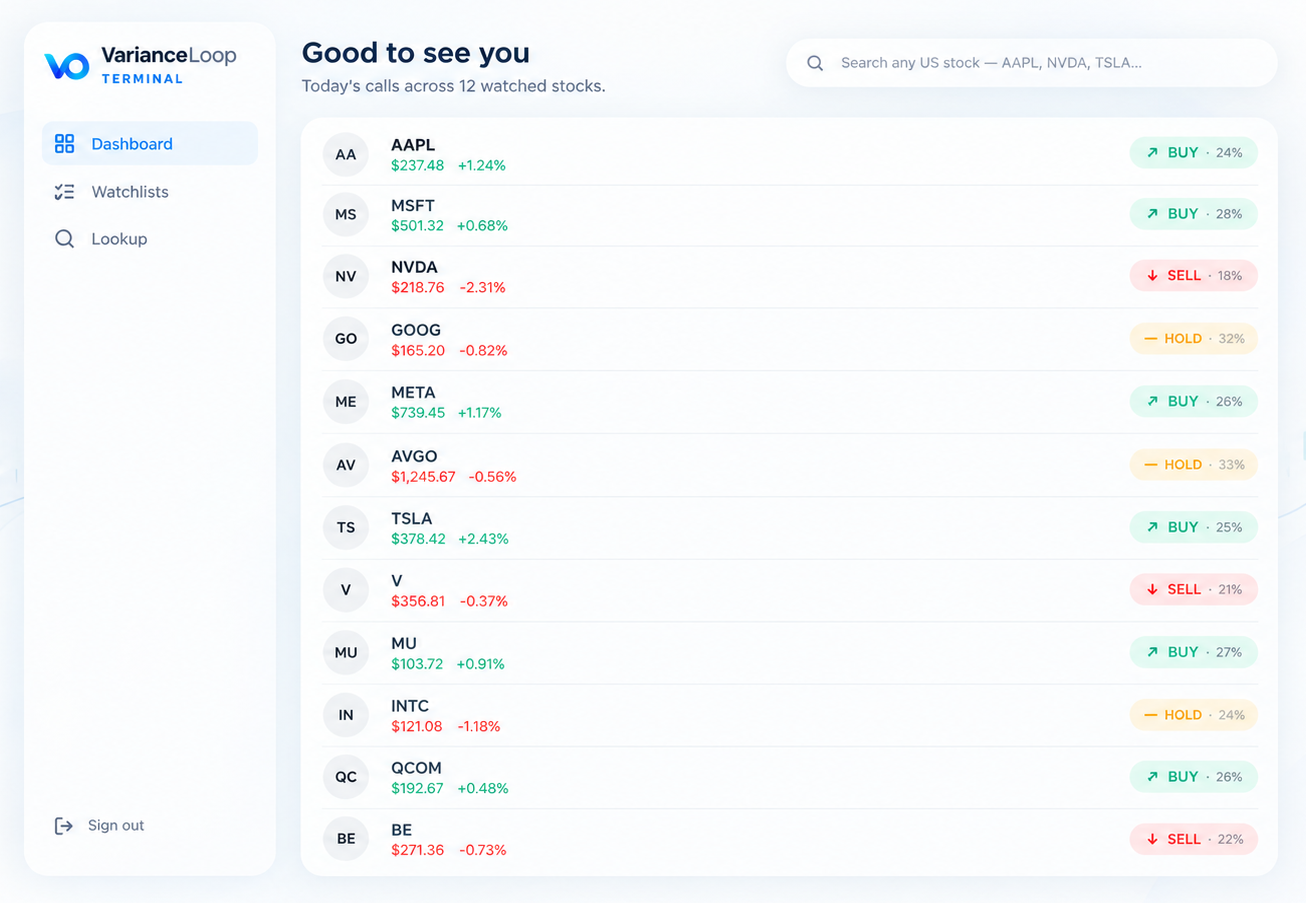Open the Dashboard menu item
Viewport: 1306px width, 903px height.
[150, 143]
